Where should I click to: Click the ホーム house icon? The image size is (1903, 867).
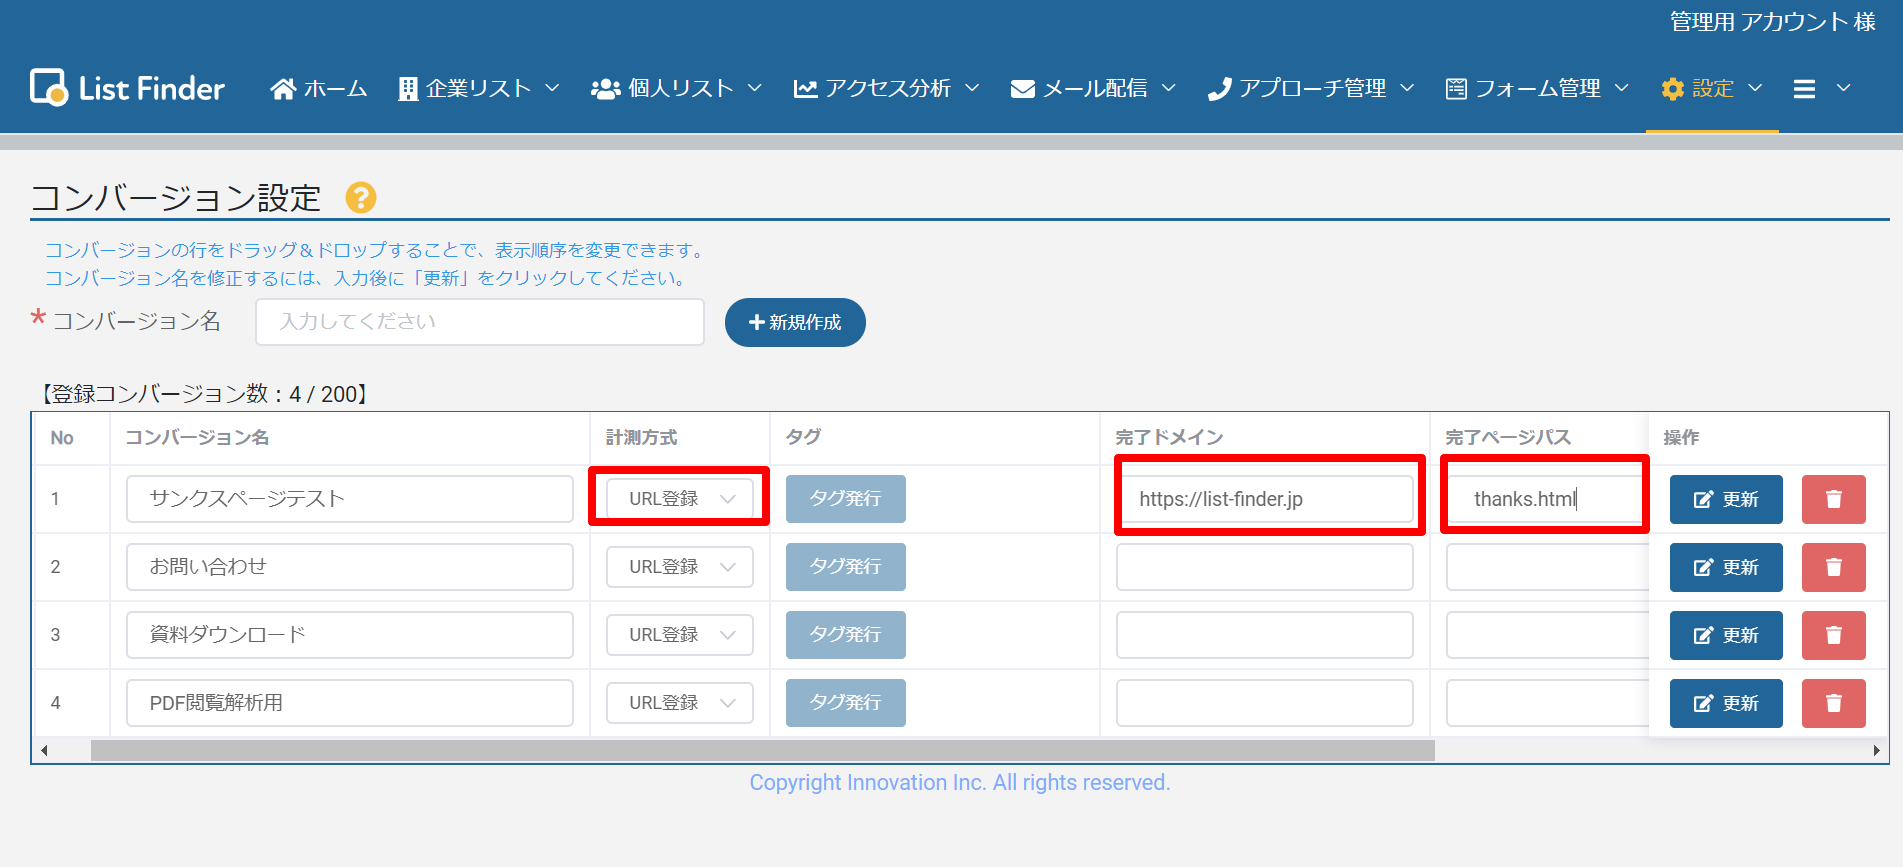click(283, 89)
